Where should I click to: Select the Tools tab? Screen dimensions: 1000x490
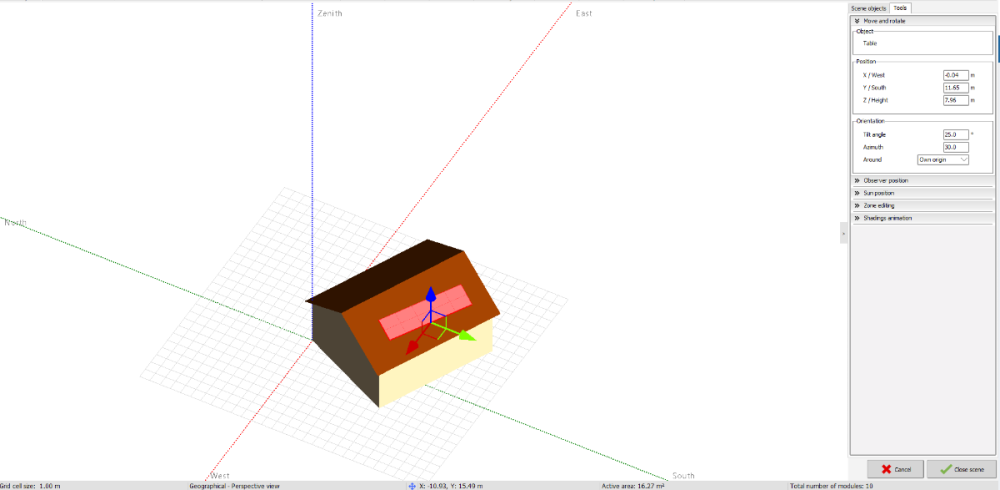point(901,8)
